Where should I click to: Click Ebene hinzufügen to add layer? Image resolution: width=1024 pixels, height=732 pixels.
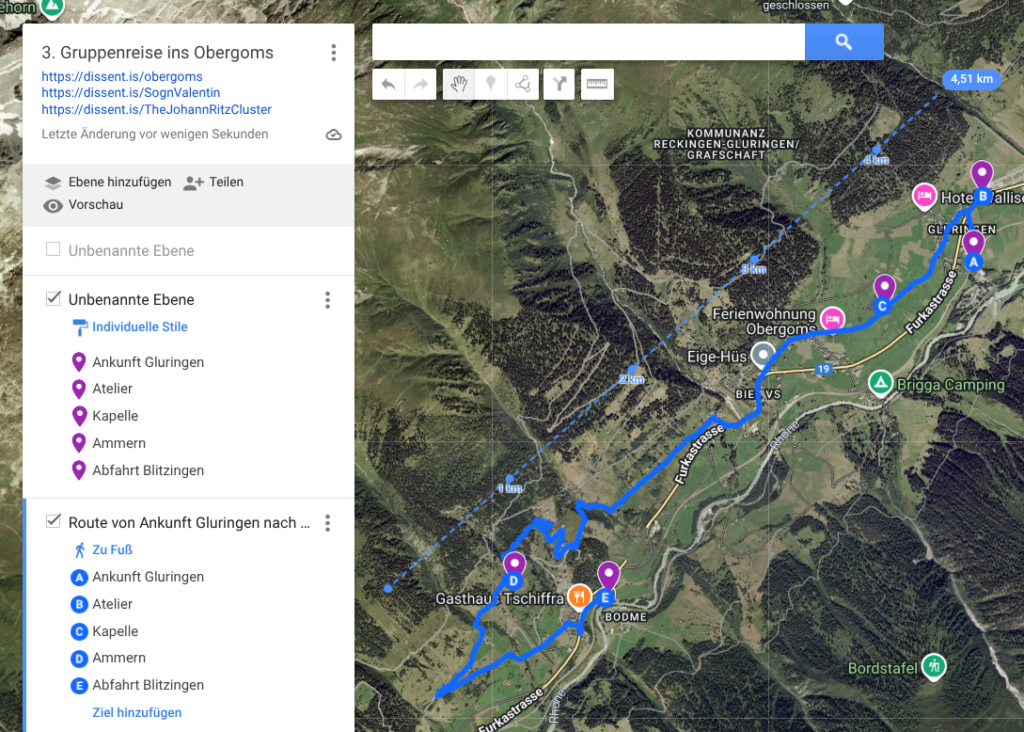[x=108, y=182]
